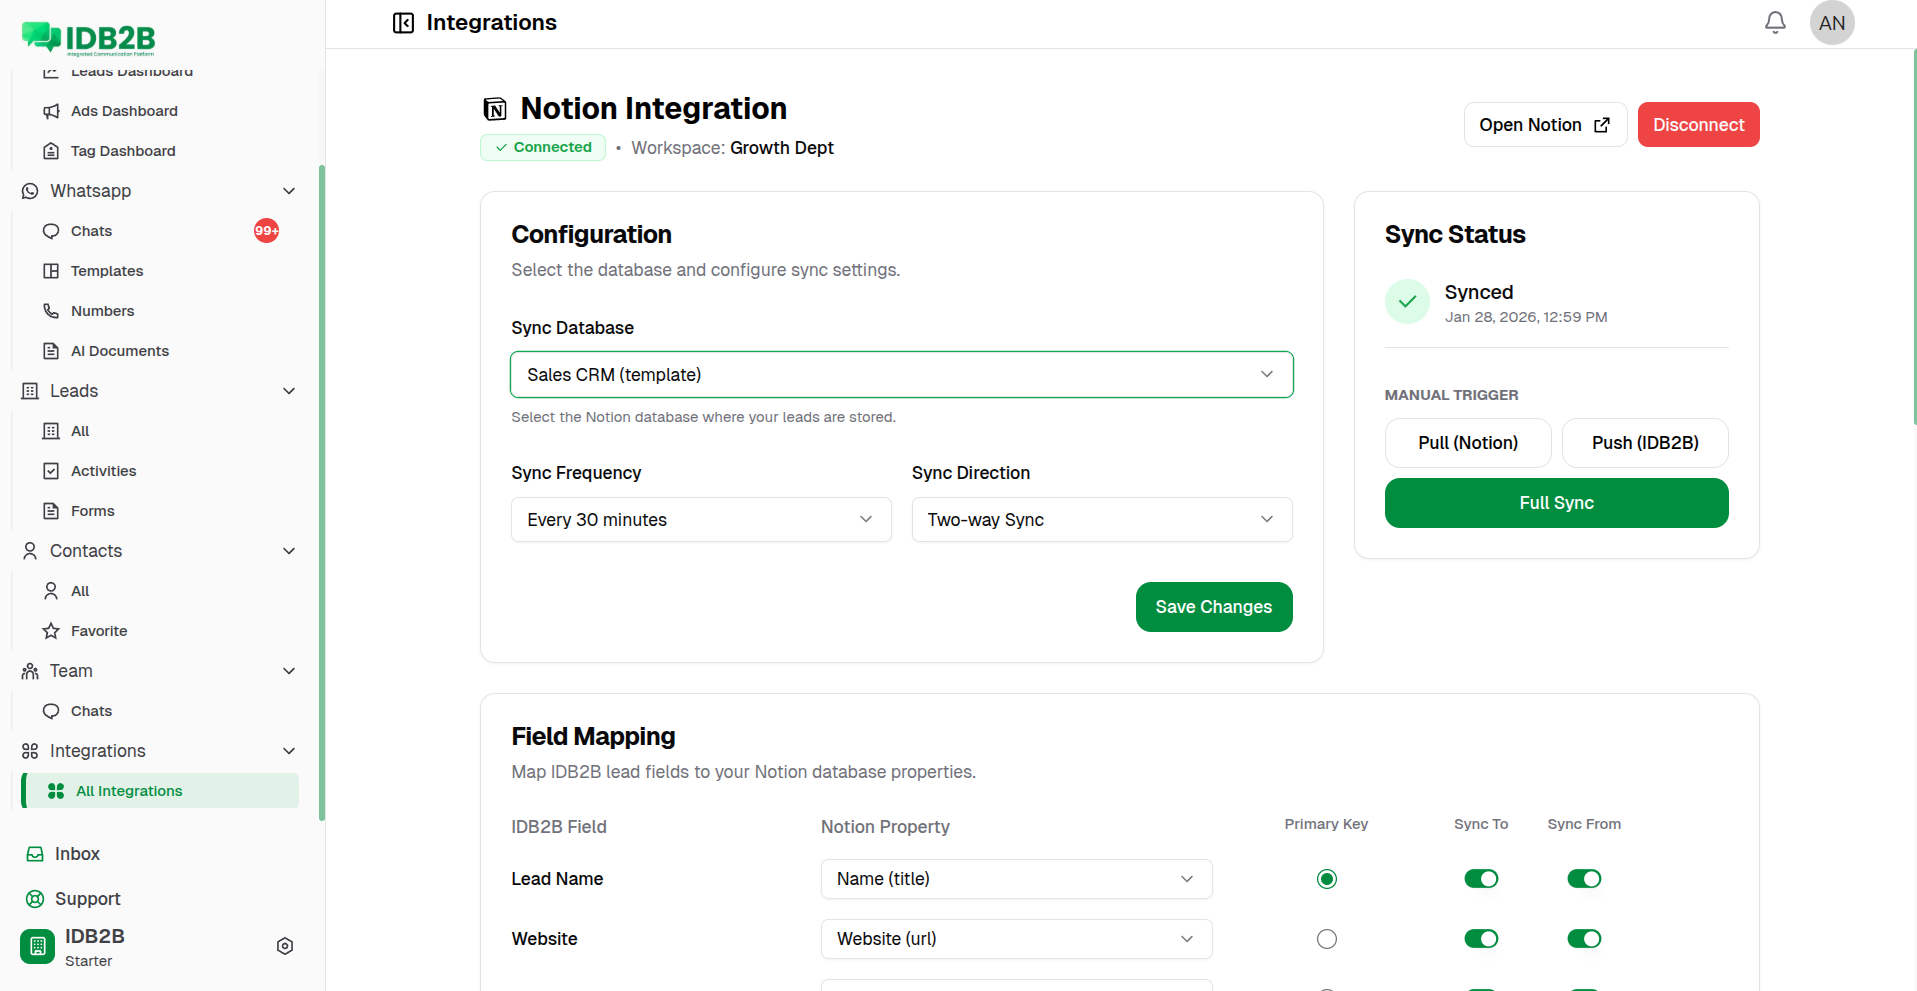This screenshot has height=991, width=1917.
Task: Trigger a Full Sync
Action: click(1555, 502)
